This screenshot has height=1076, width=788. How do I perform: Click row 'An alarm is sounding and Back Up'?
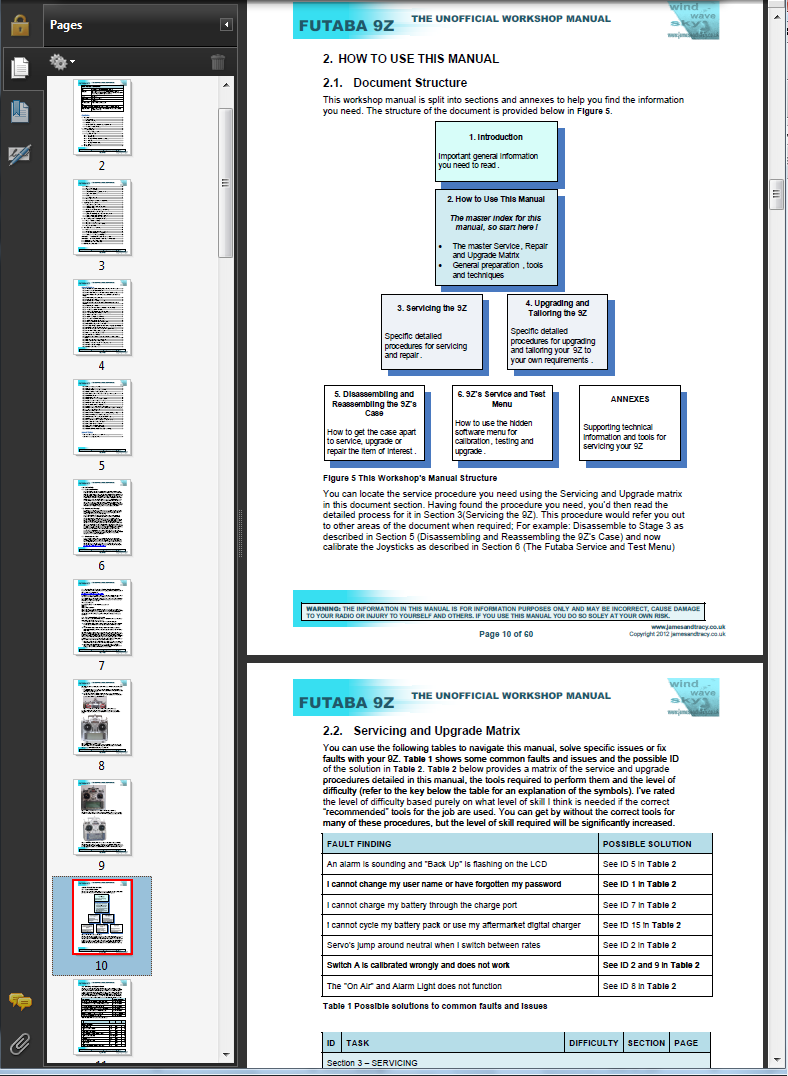460,864
